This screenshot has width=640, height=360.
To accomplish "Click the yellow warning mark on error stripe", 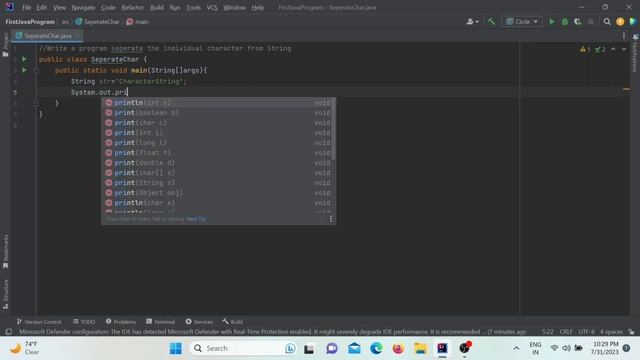I will coord(626,89).
